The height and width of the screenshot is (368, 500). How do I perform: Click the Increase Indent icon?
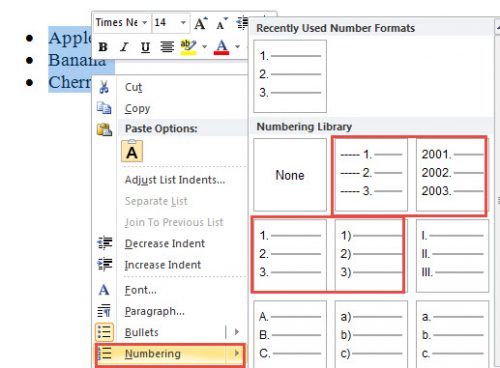point(105,264)
